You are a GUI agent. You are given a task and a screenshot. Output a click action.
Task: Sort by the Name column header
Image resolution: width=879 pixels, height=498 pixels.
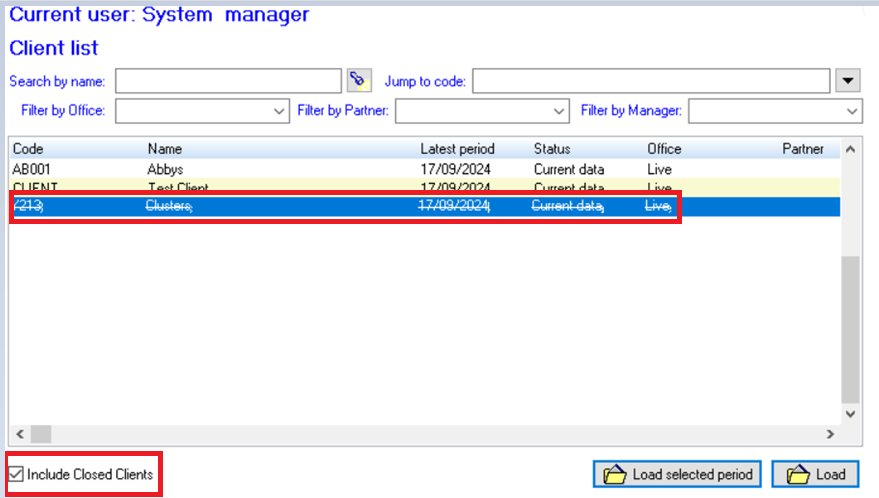pos(165,149)
